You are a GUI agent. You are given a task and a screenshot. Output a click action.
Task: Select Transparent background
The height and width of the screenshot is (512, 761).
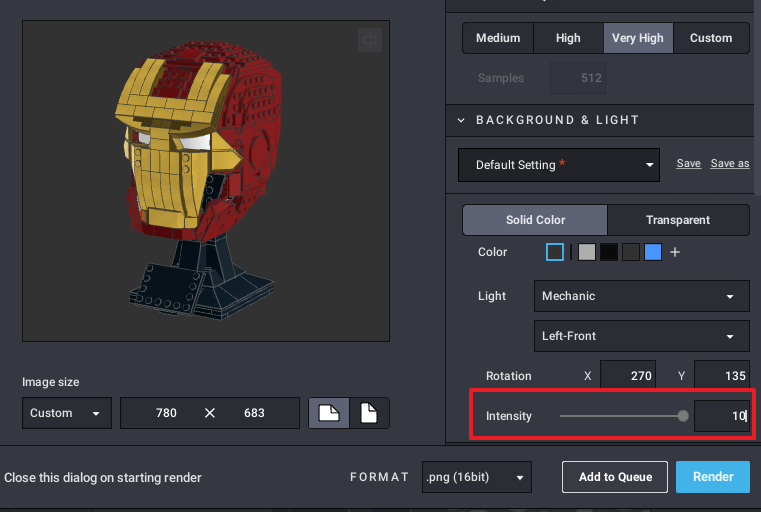click(678, 220)
